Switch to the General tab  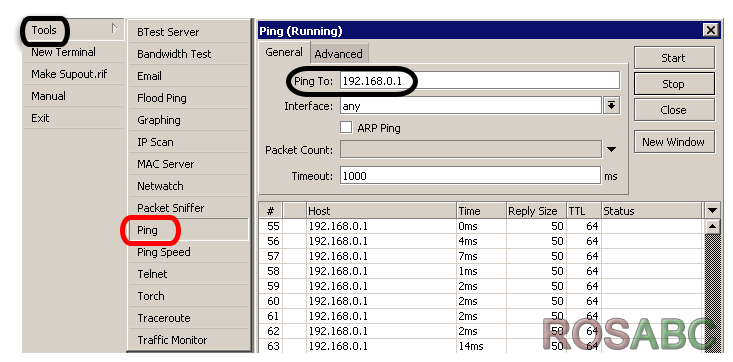[283, 52]
